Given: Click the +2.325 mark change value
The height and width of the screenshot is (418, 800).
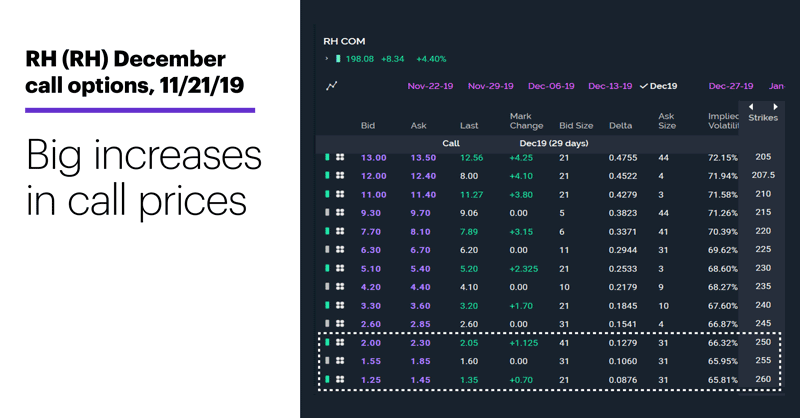Looking at the screenshot, I should [523, 269].
